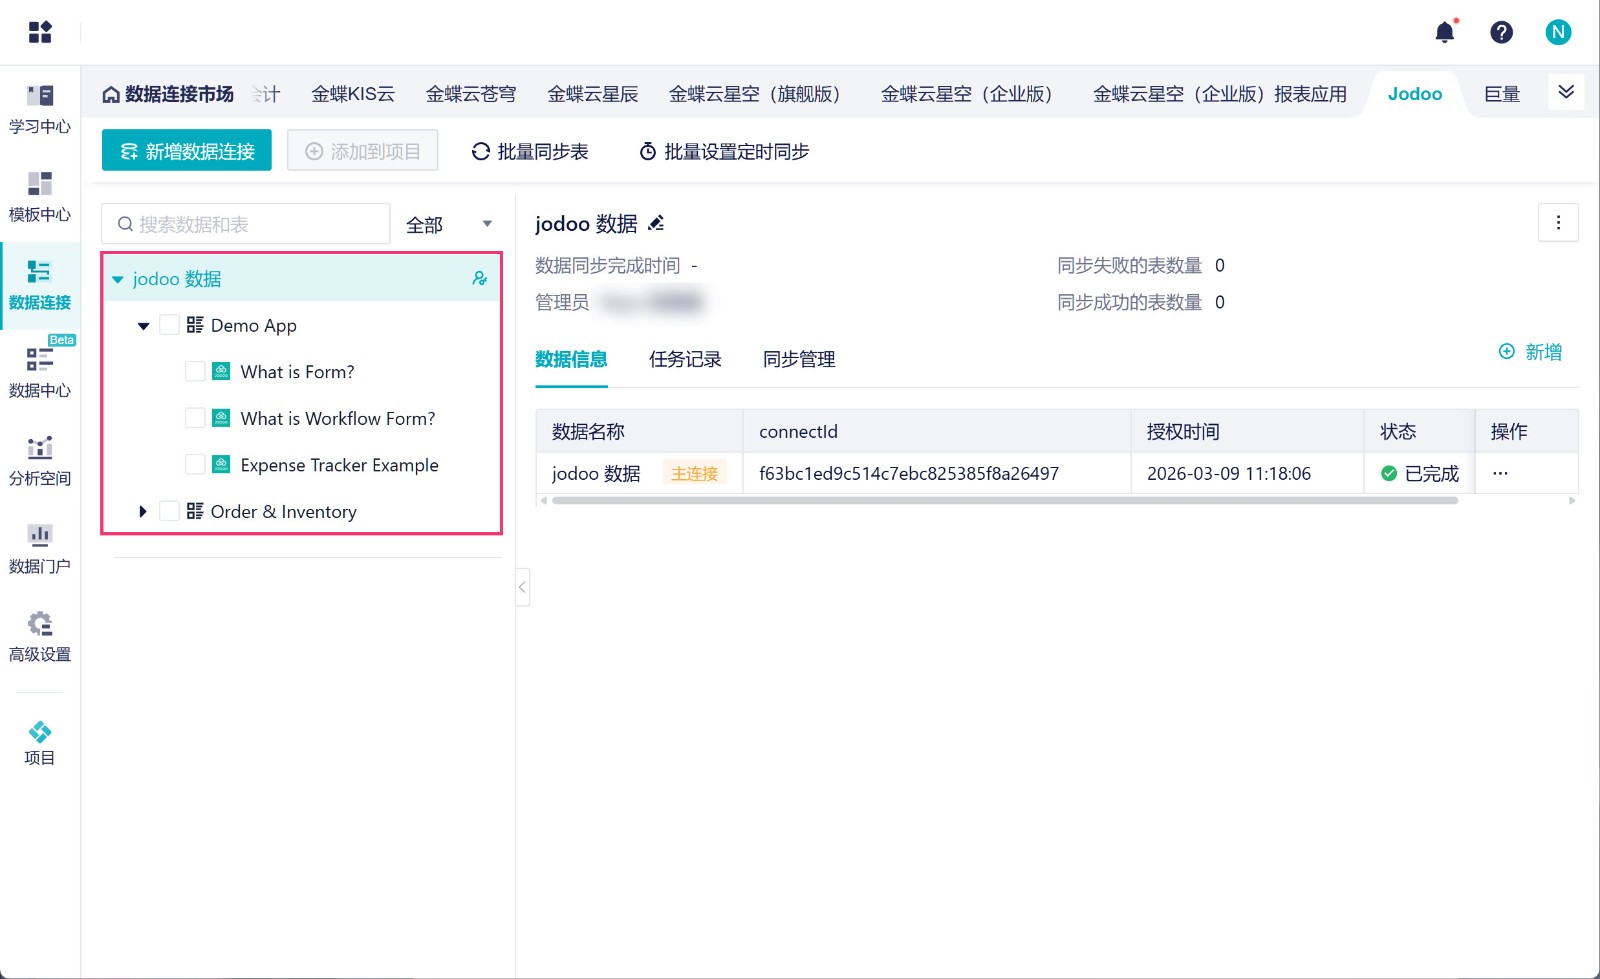Click the What is Workflow Form? form icon
Screen dimensions: 1600x979
[x=222, y=418]
